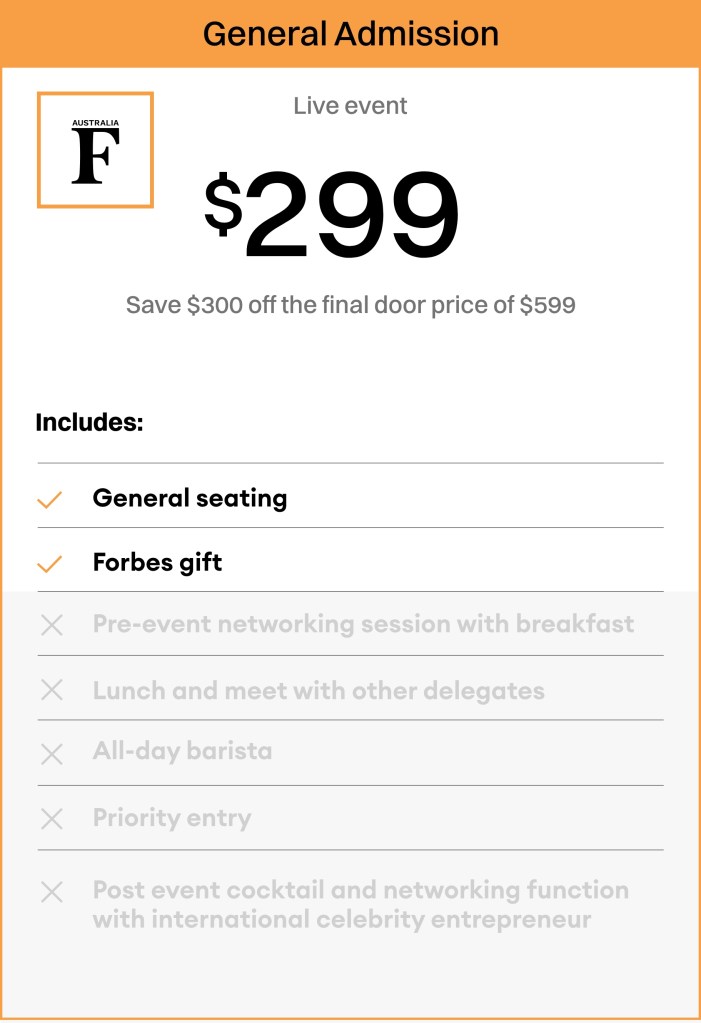Click the X icon beside Priority entry

coord(52,819)
